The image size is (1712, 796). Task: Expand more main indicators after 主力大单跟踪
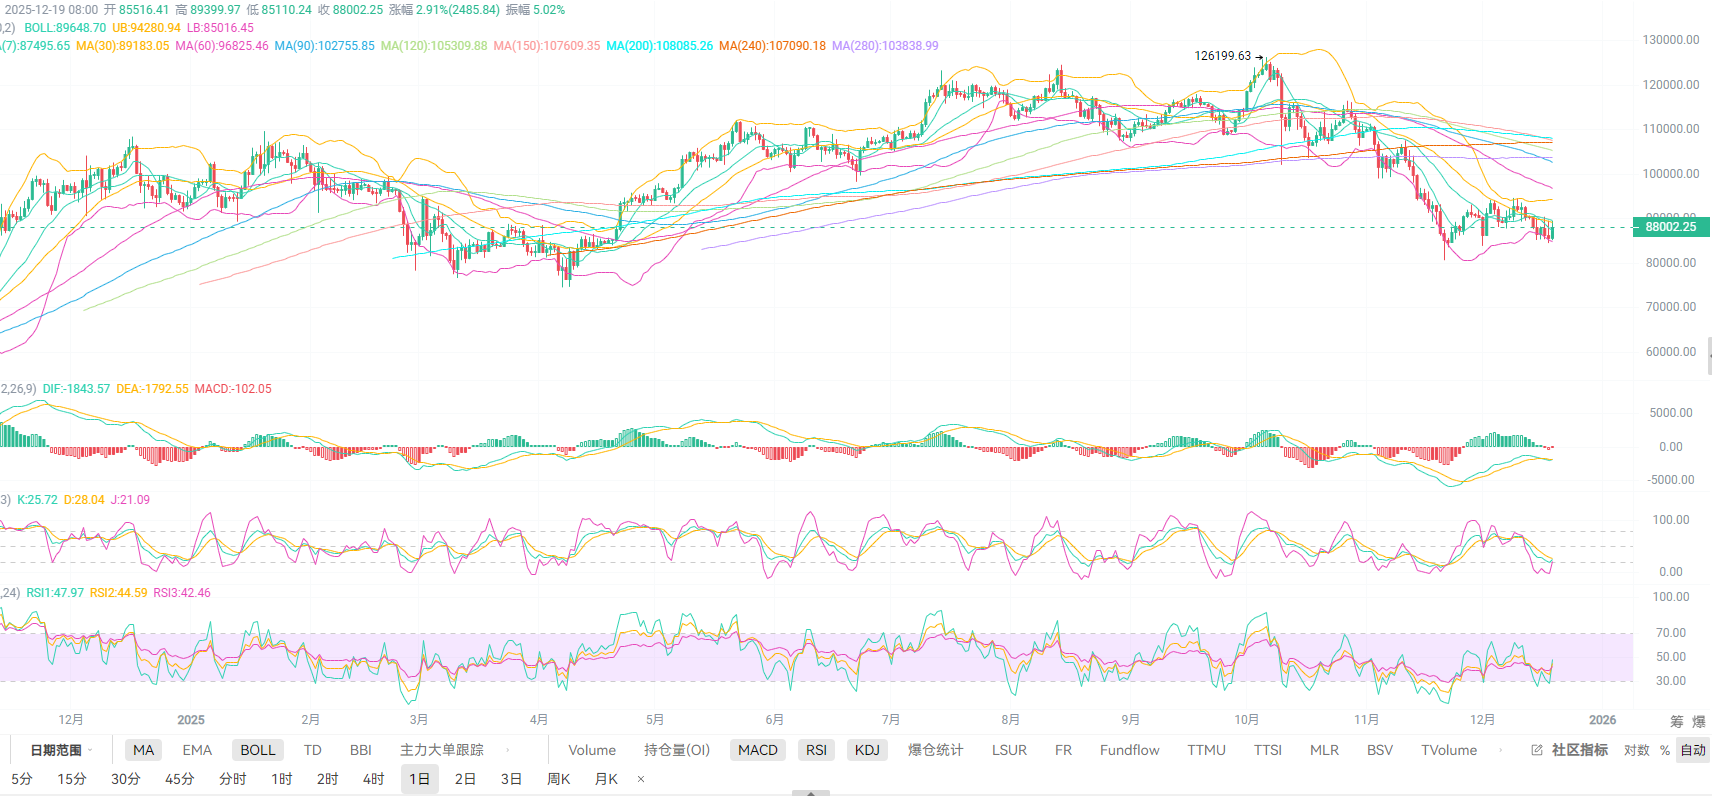tap(508, 750)
